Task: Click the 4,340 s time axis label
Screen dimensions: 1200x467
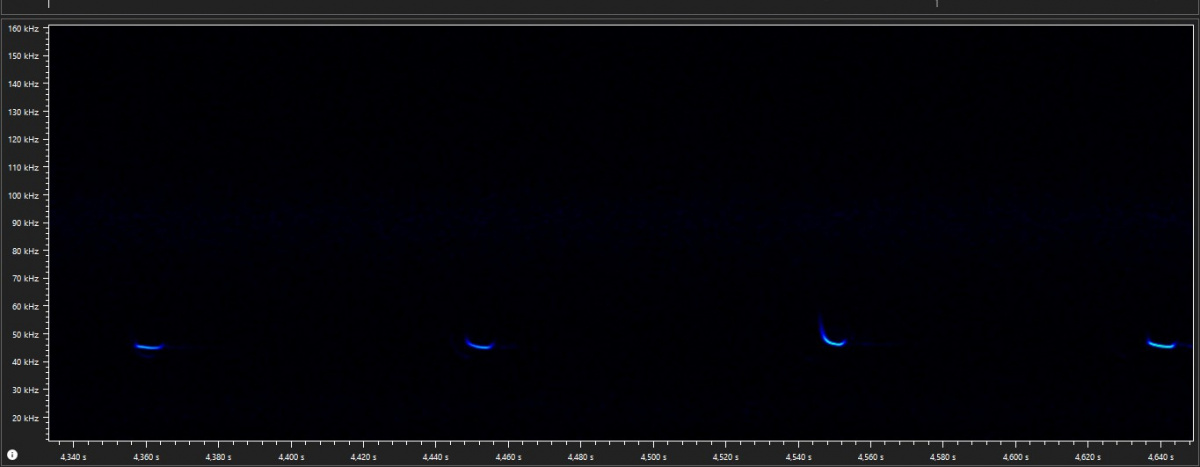Action: pyautogui.click(x=74, y=456)
